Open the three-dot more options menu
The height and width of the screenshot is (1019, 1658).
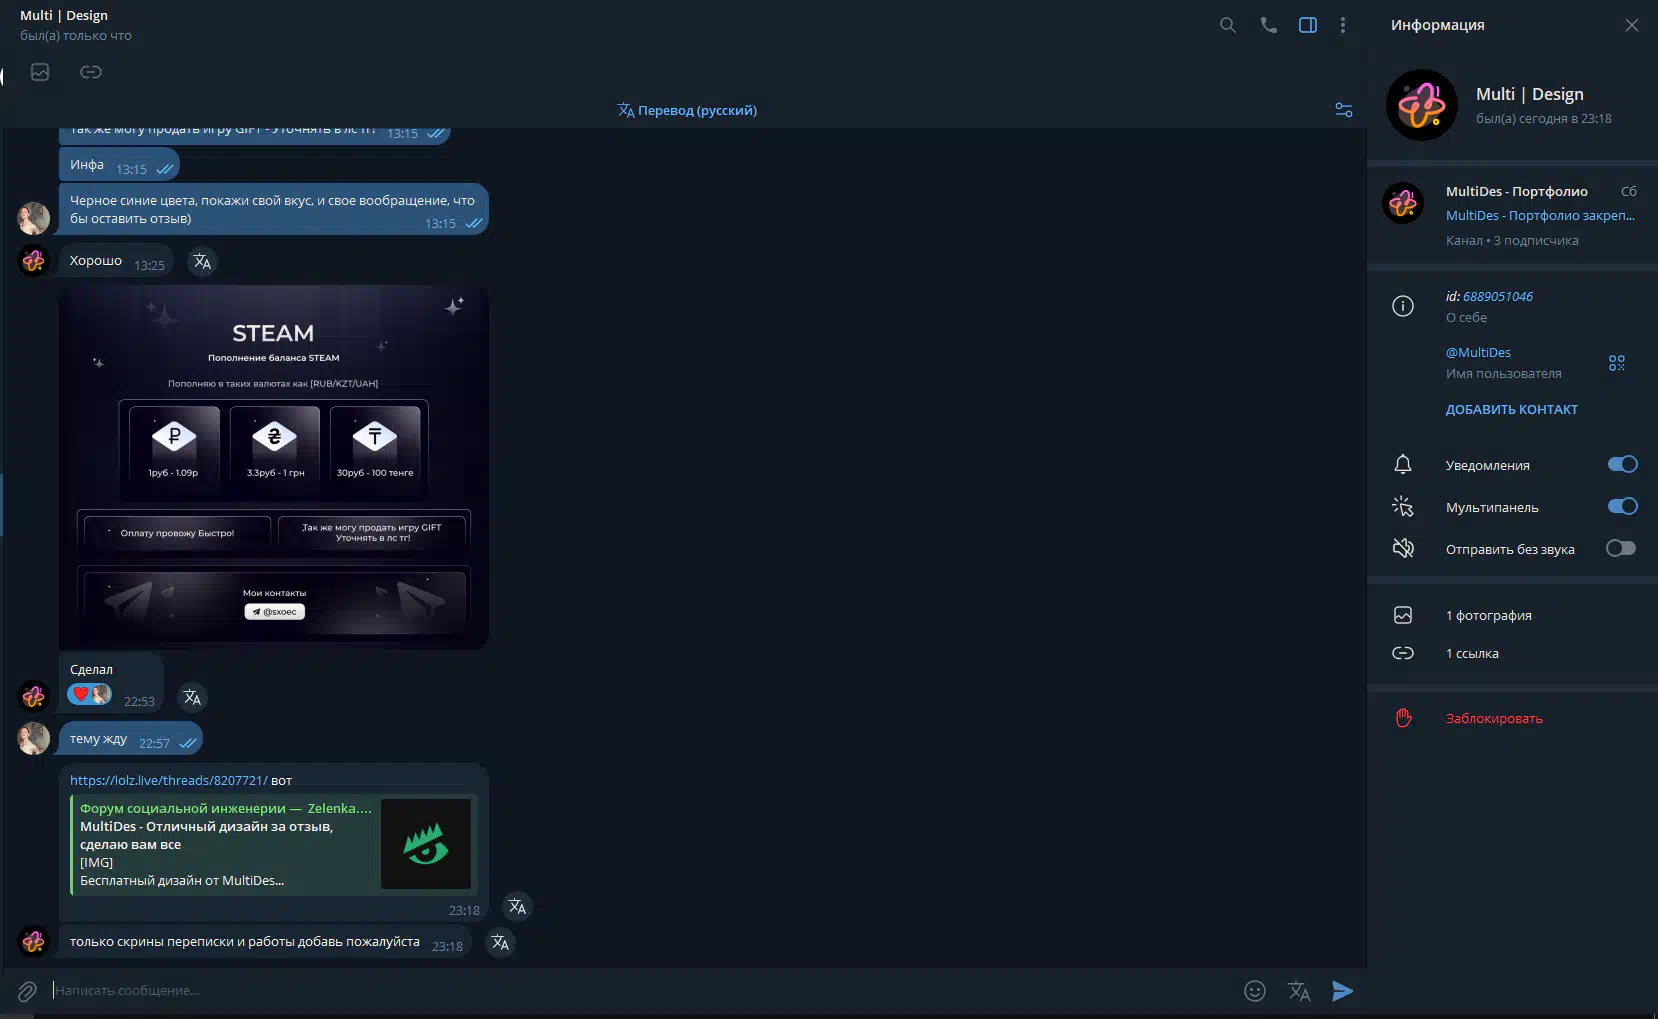[1343, 25]
